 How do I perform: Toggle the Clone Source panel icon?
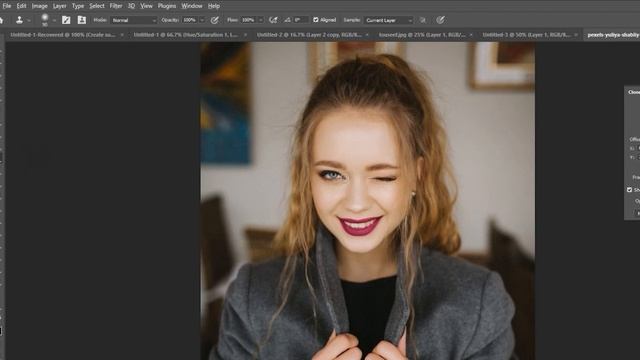pyautogui.click(x=82, y=20)
